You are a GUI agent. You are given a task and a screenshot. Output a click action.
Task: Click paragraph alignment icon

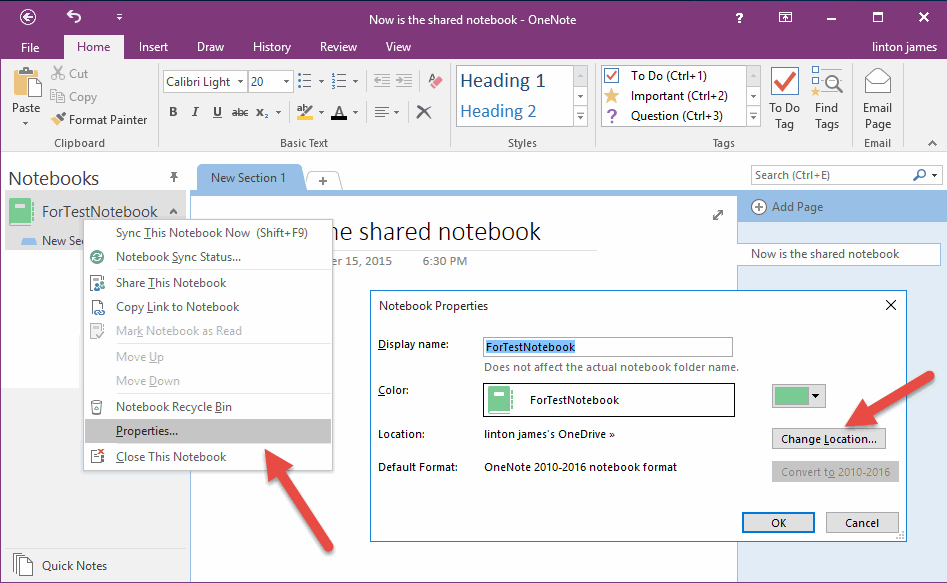(x=382, y=112)
